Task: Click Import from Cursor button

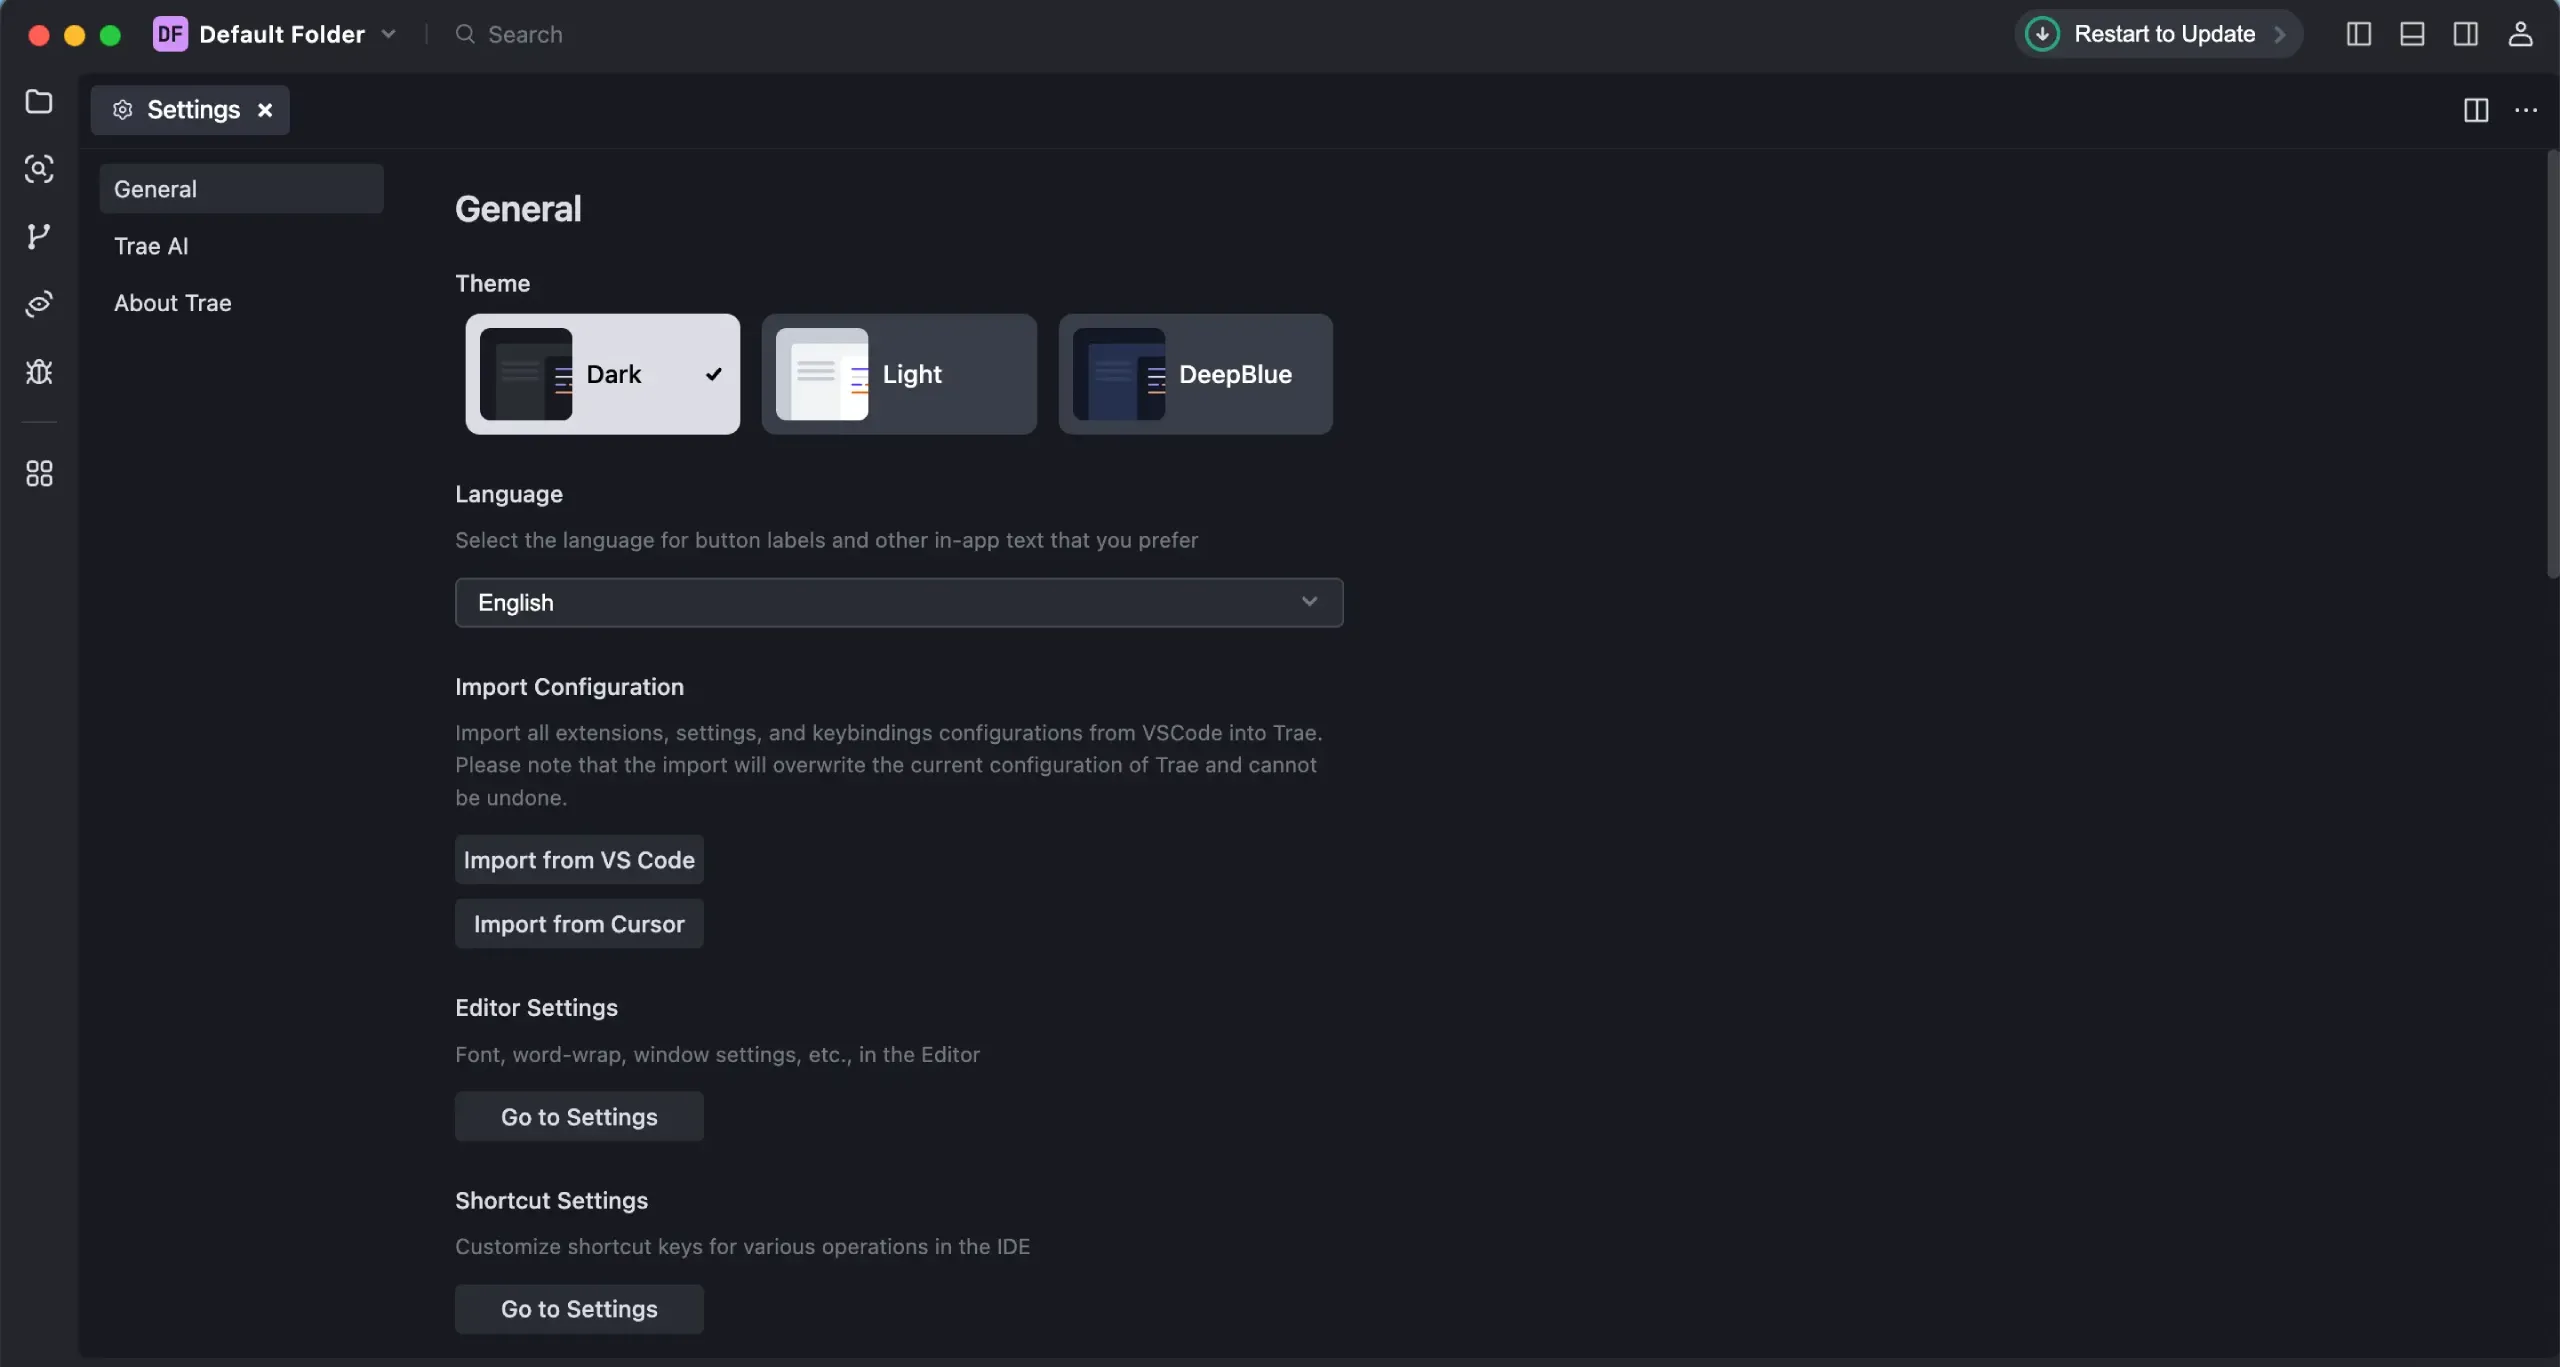Action: (579, 923)
